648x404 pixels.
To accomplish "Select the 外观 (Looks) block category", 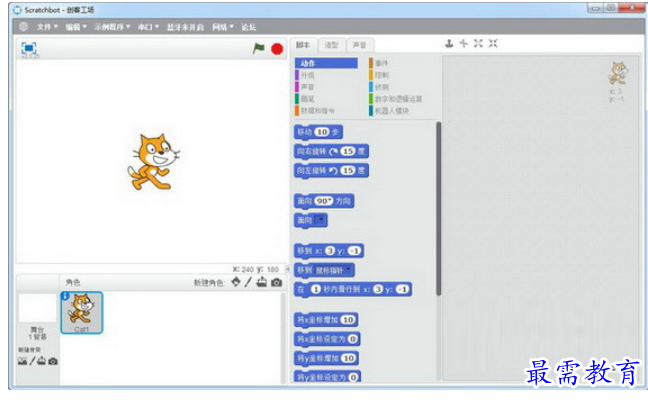I will (305, 75).
